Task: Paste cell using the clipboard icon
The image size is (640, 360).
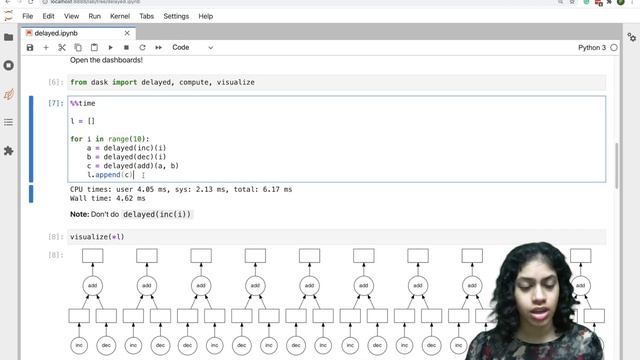Action: pyautogui.click(x=94, y=48)
